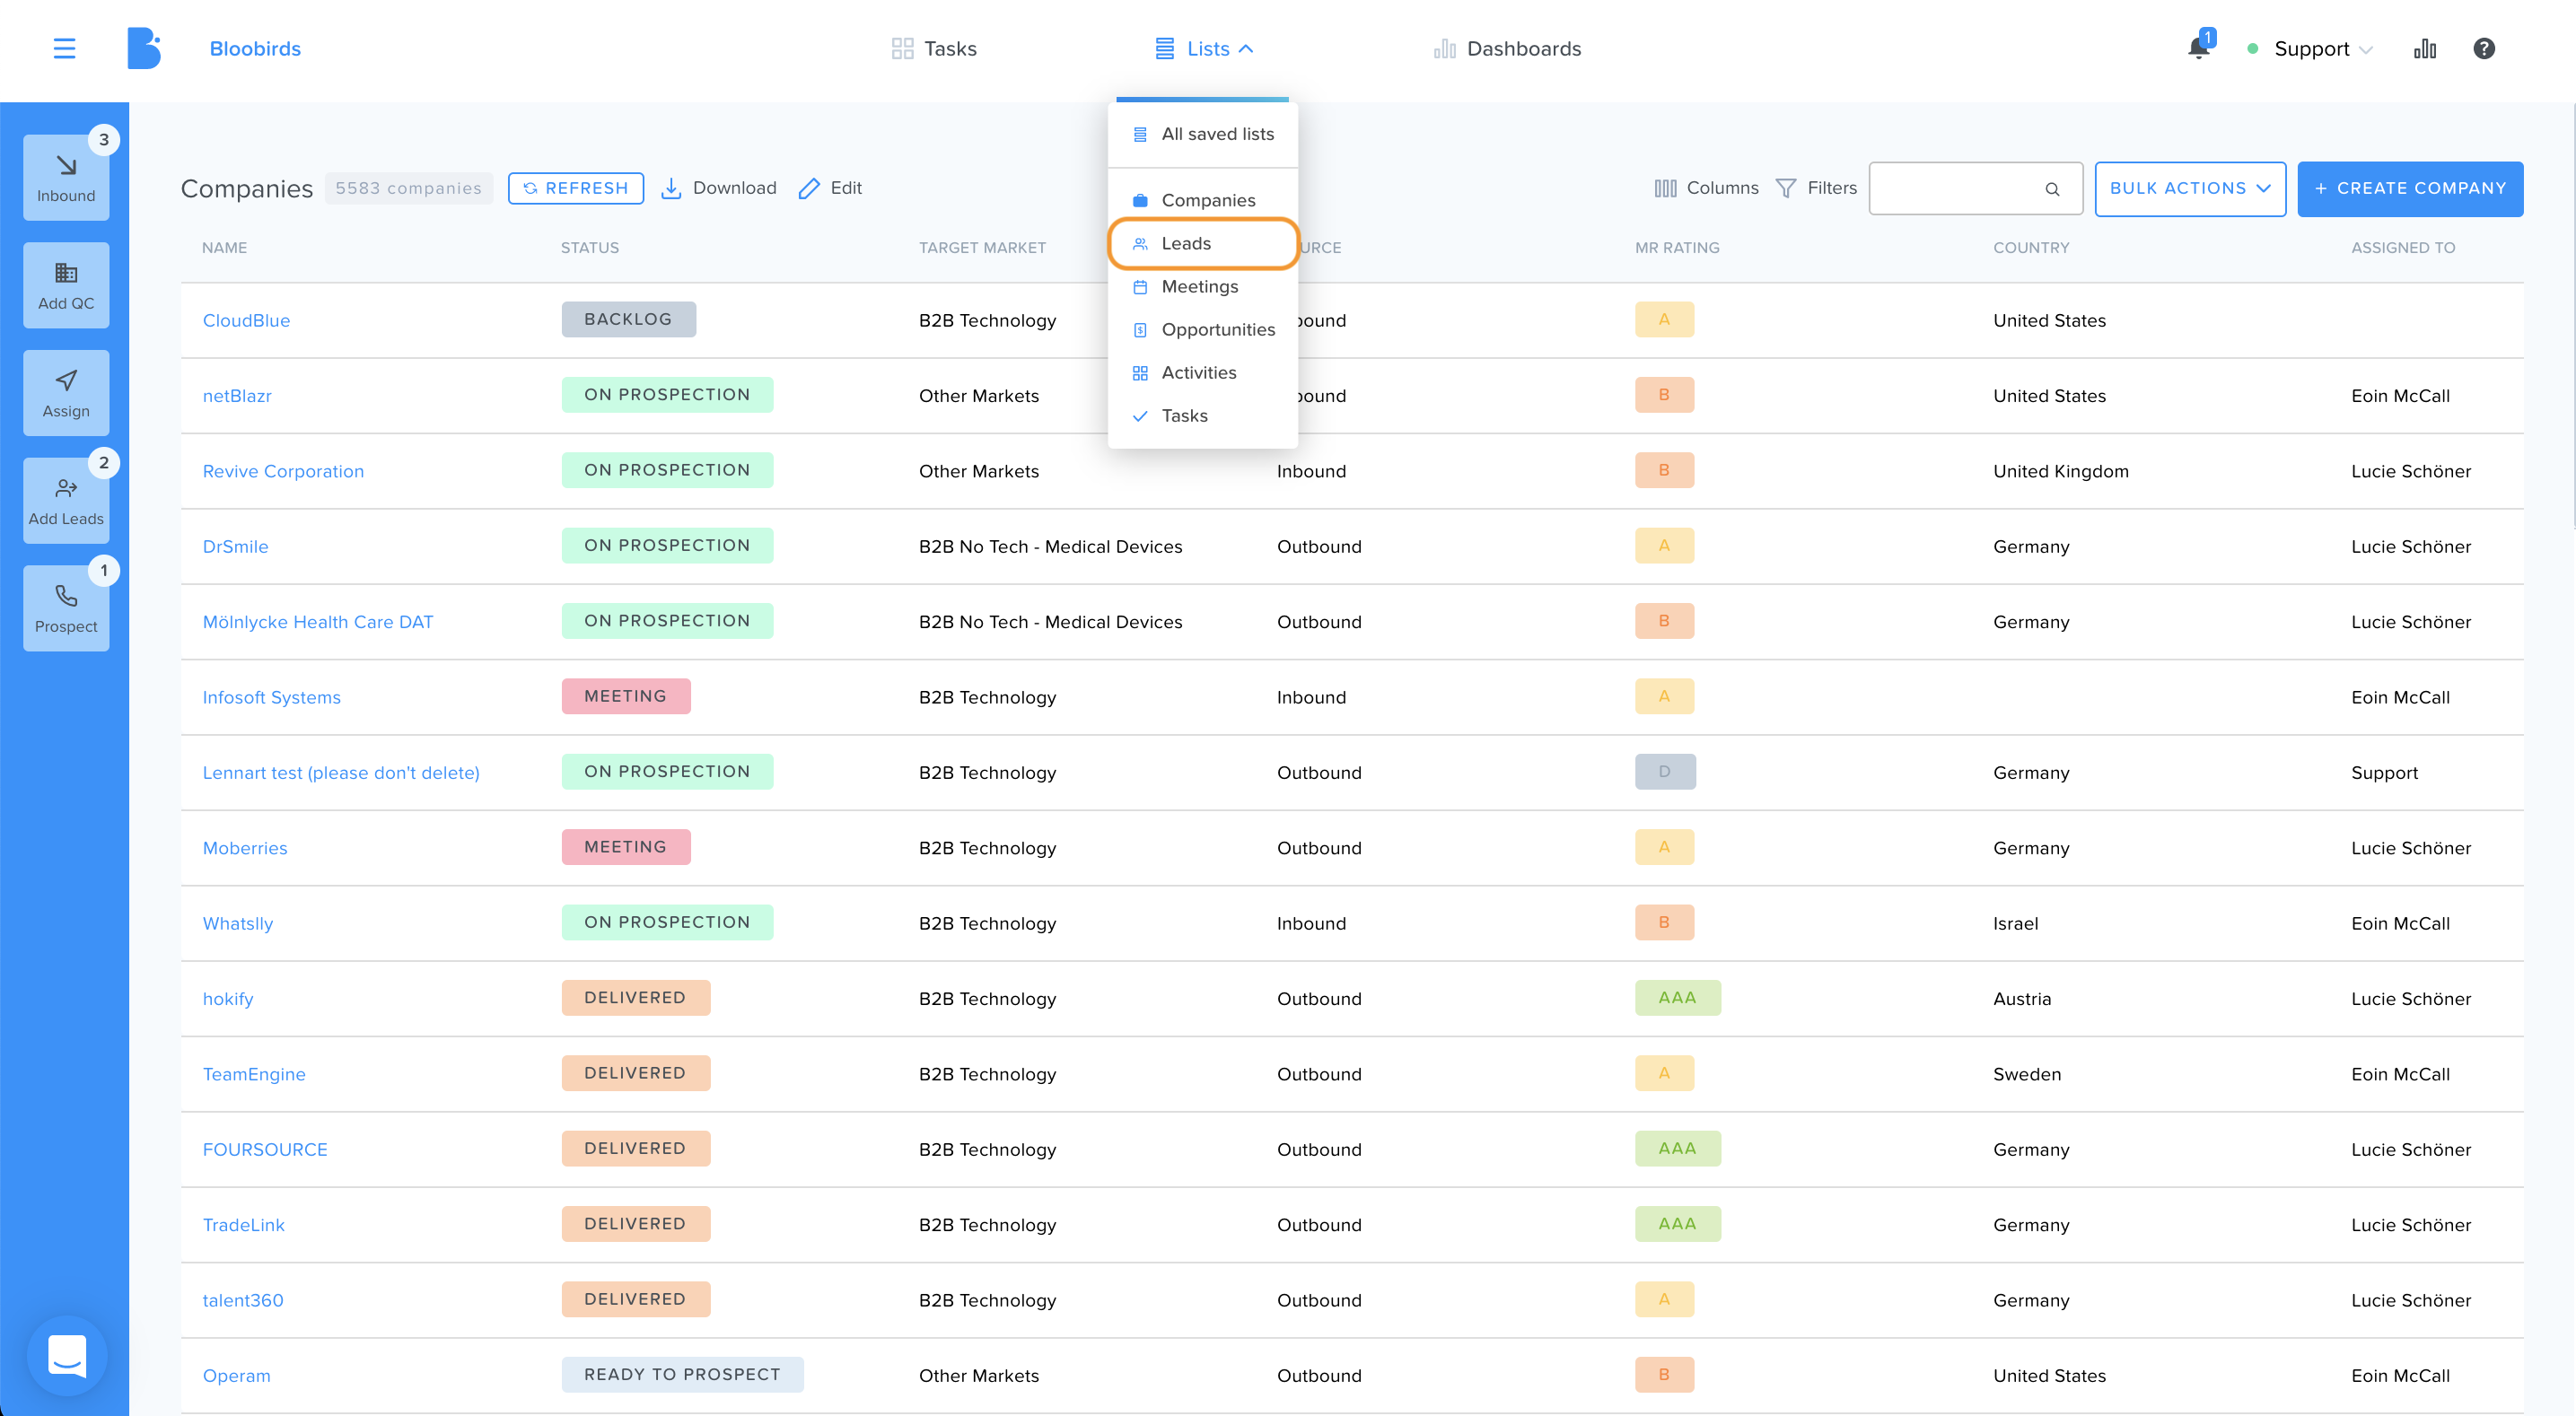Image resolution: width=2576 pixels, height=1416 pixels.
Task: Open the Assign sidebar shortcut
Action: [66, 393]
